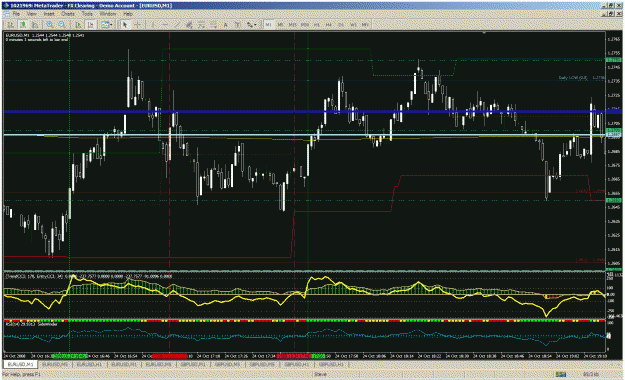Switch to line chart icon
The image size is (625, 380).
(x=35, y=25)
